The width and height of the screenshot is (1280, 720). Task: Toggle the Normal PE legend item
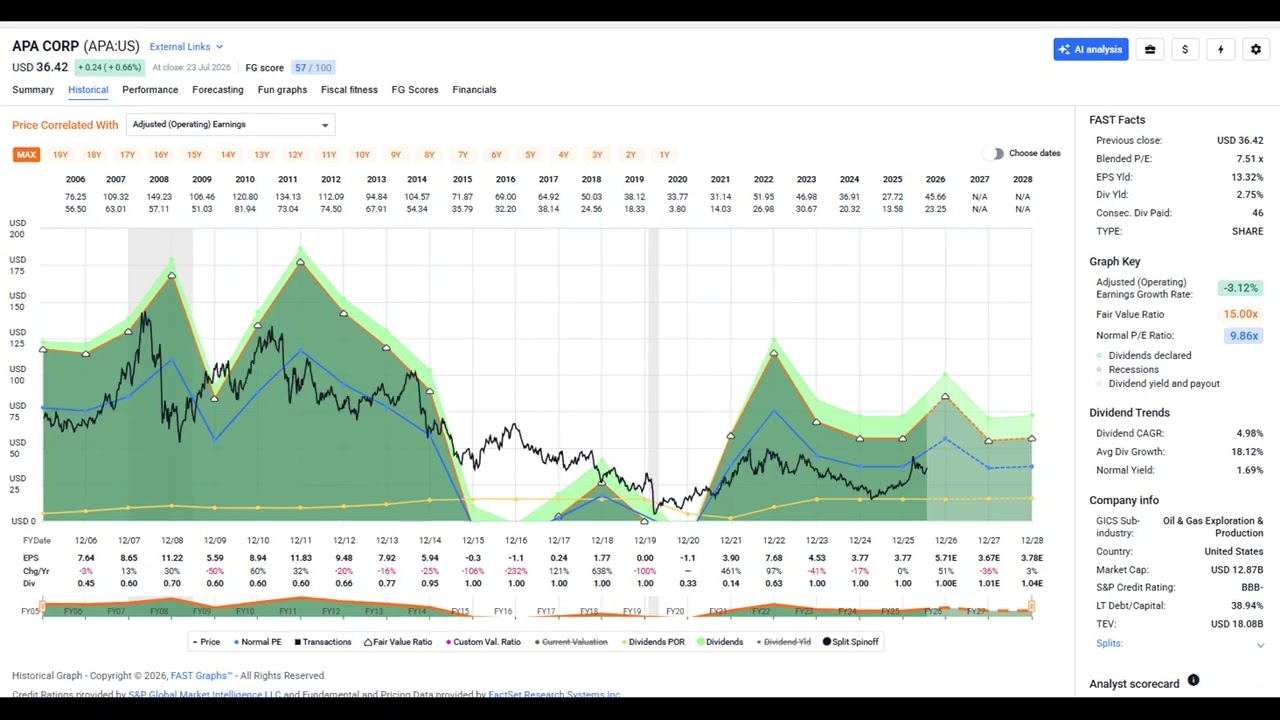pyautogui.click(x=257, y=642)
